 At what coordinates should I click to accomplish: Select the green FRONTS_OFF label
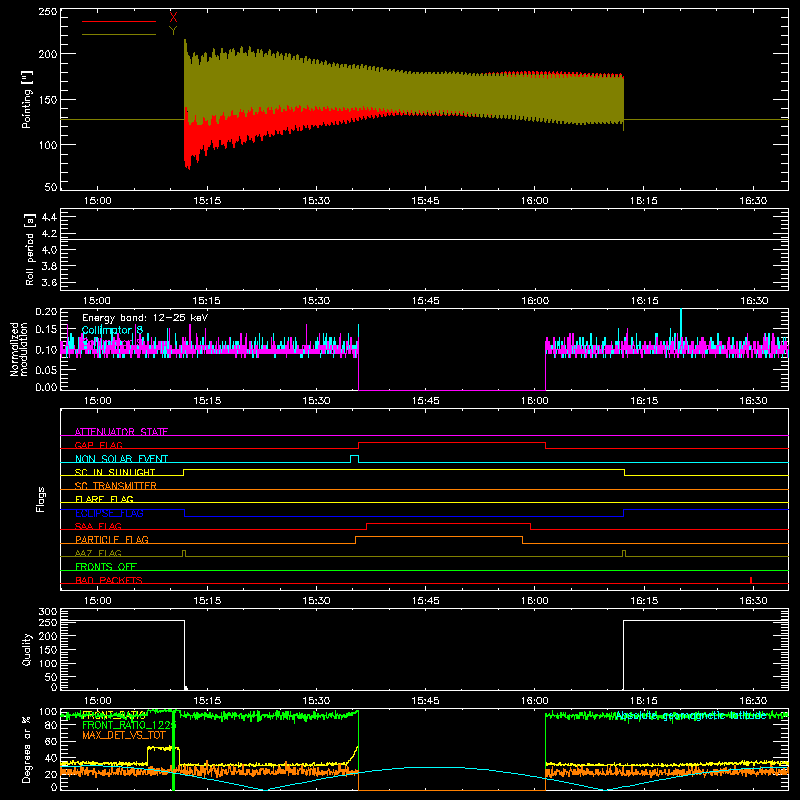[x=106, y=567]
